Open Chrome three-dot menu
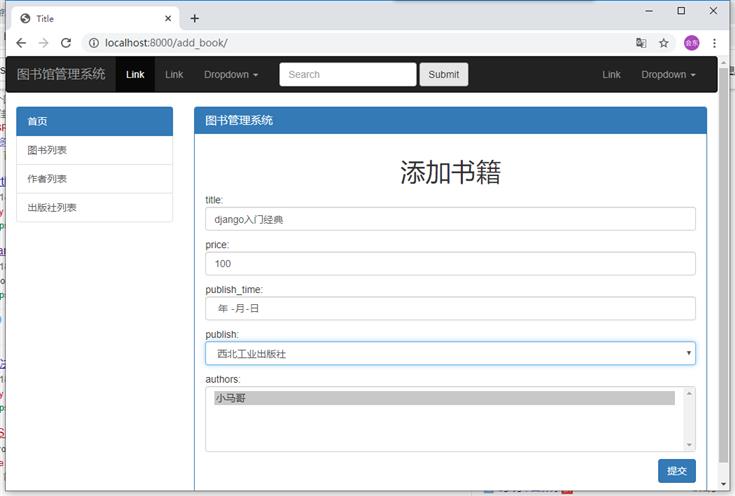The width and height of the screenshot is (735, 496). pos(715,43)
